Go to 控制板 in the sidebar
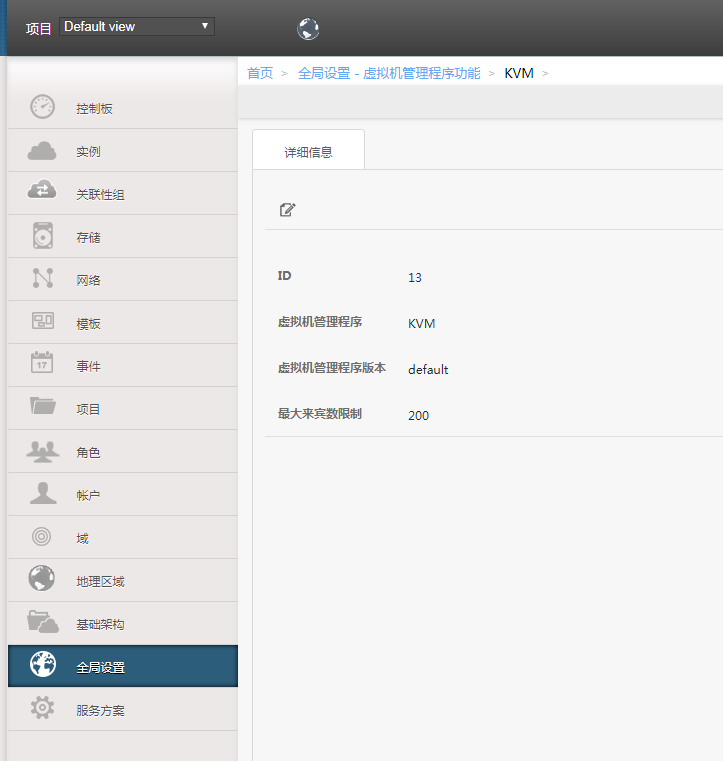This screenshot has width=723, height=761. [x=123, y=108]
